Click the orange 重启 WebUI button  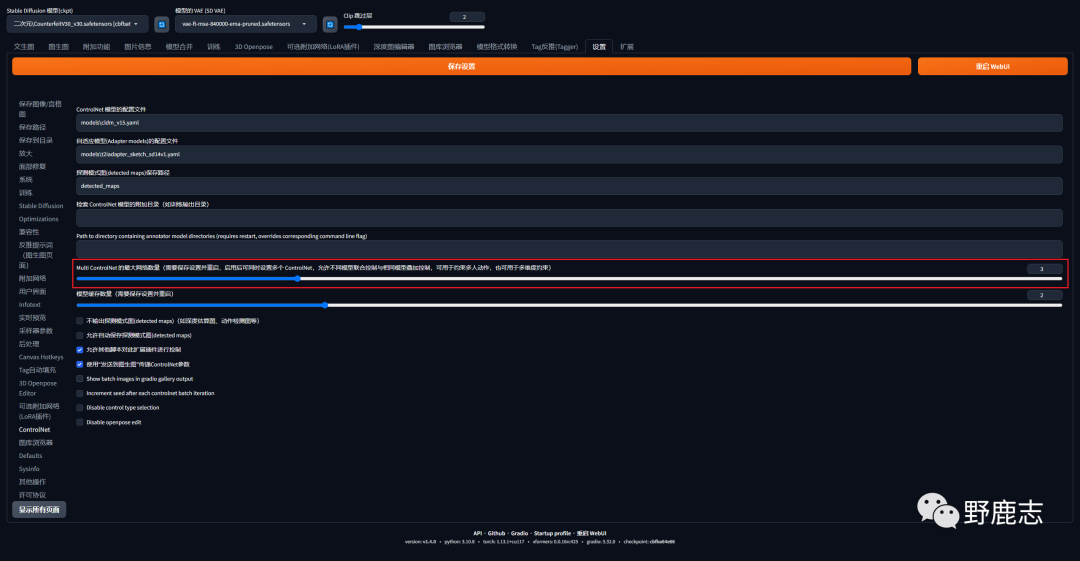[993, 66]
